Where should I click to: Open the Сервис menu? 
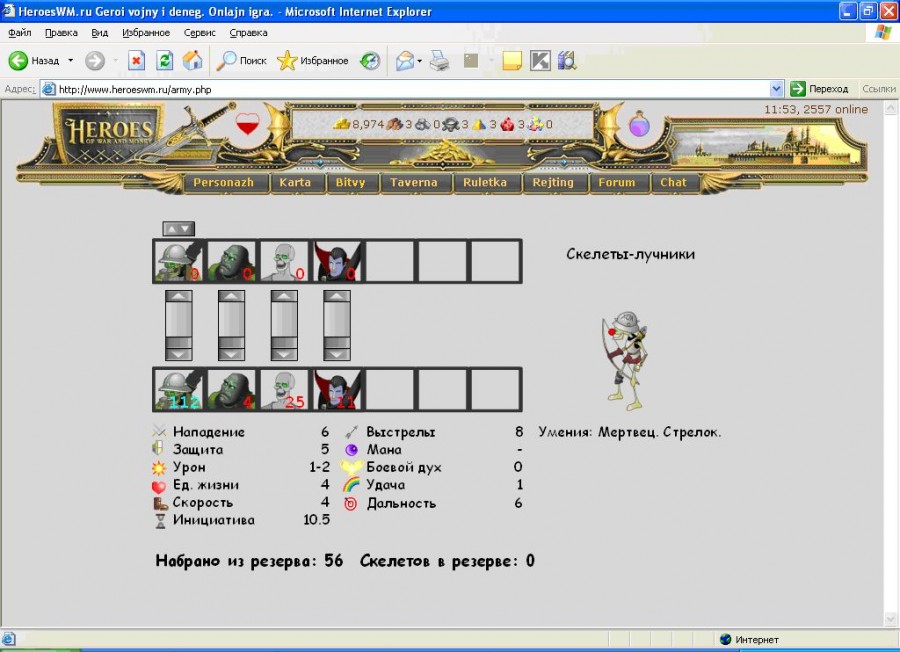point(199,33)
